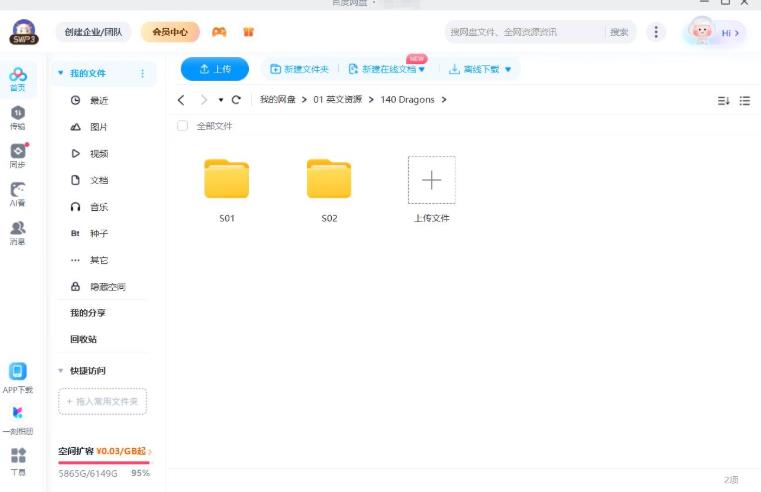The image size is (761, 492).
Task: Select 种子 category
Action: click(x=99, y=233)
